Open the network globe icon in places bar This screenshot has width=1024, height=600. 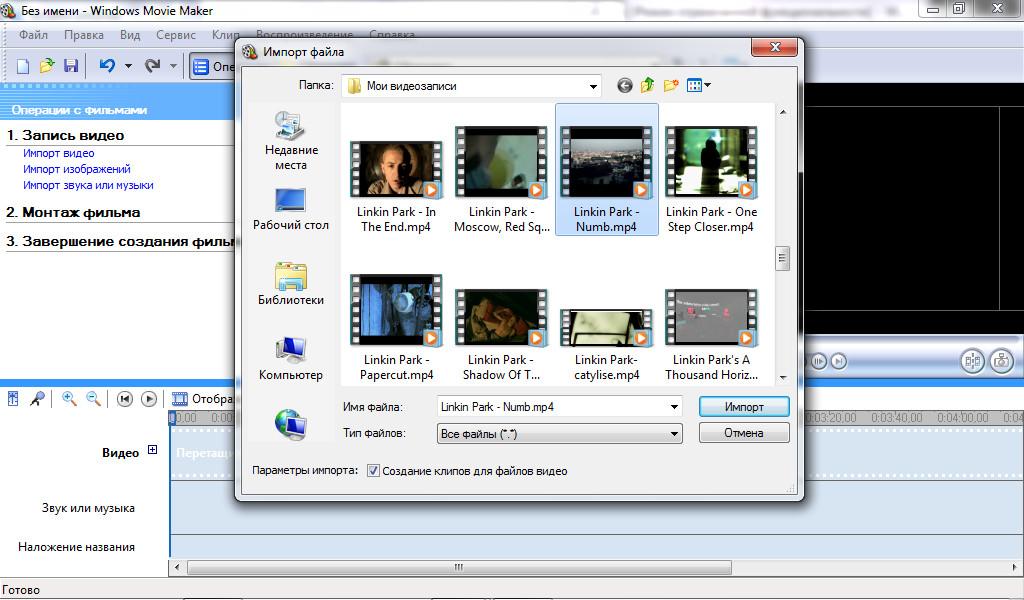point(291,424)
